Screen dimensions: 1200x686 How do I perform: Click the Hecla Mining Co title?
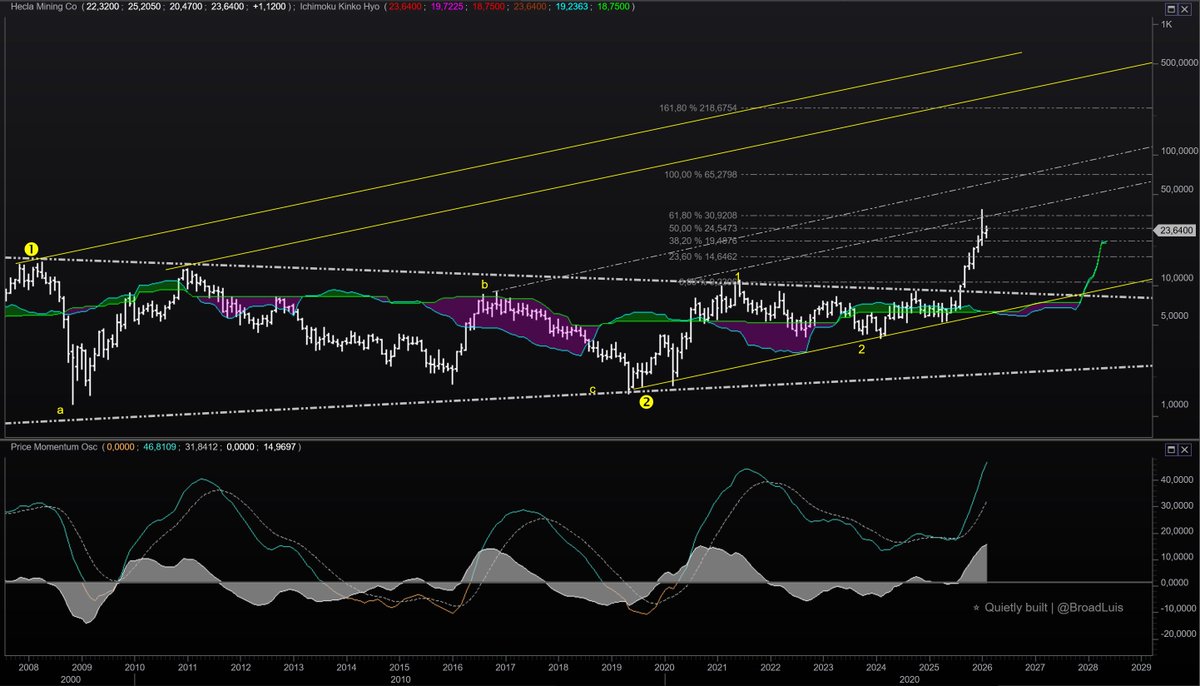pos(43,8)
